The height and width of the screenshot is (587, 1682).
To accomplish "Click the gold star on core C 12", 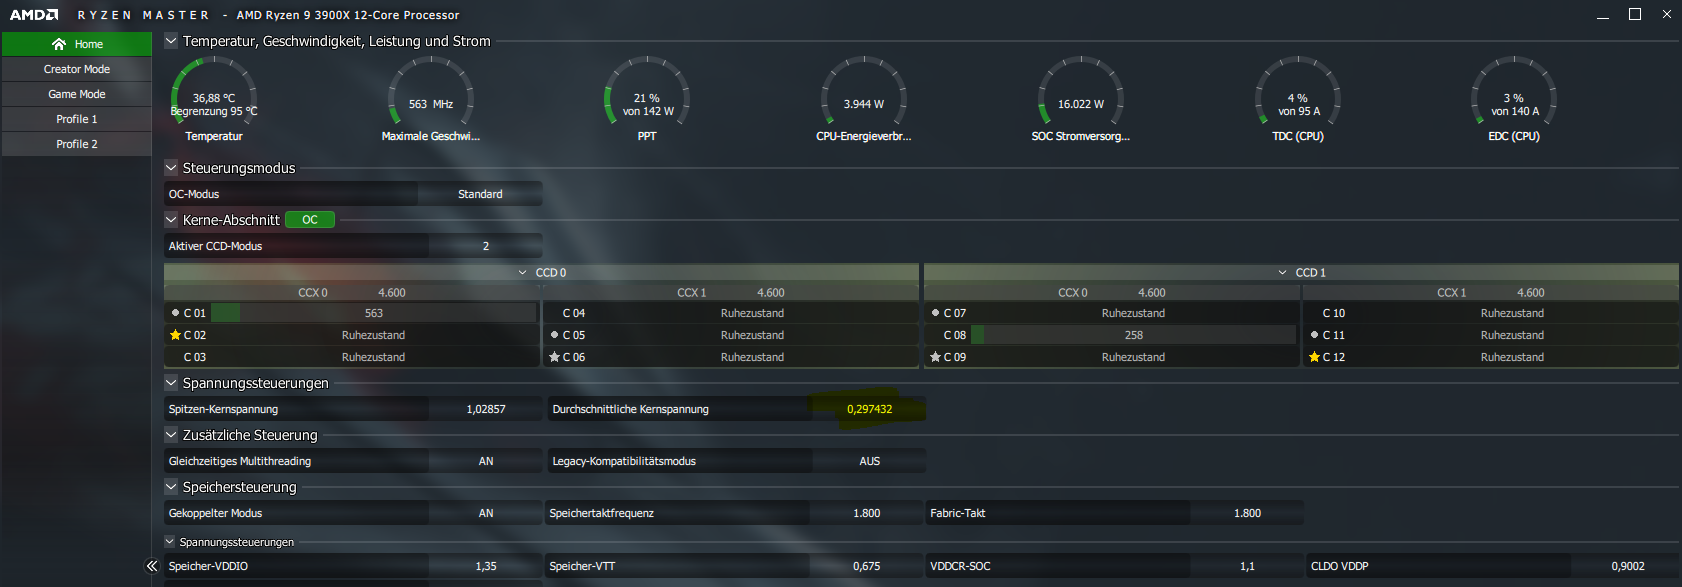I will pyautogui.click(x=1315, y=357).
